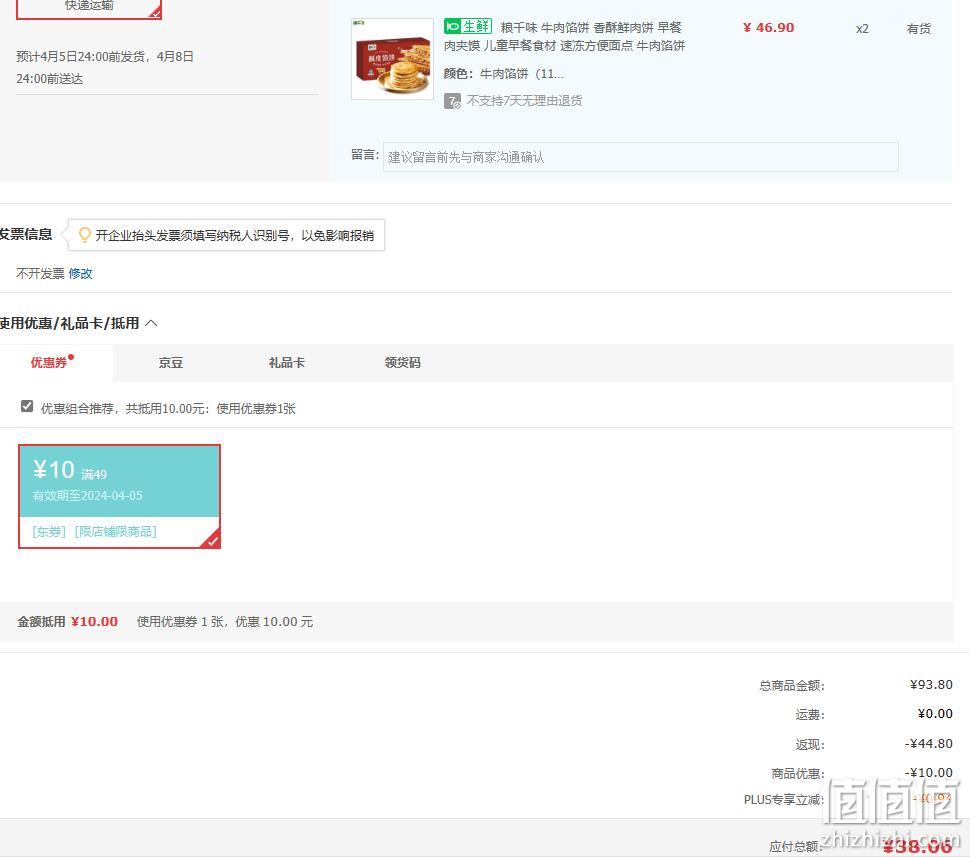
Task: Switch to the 优惠券 tab
Action: pyautogui.click(x=49, y=363)
